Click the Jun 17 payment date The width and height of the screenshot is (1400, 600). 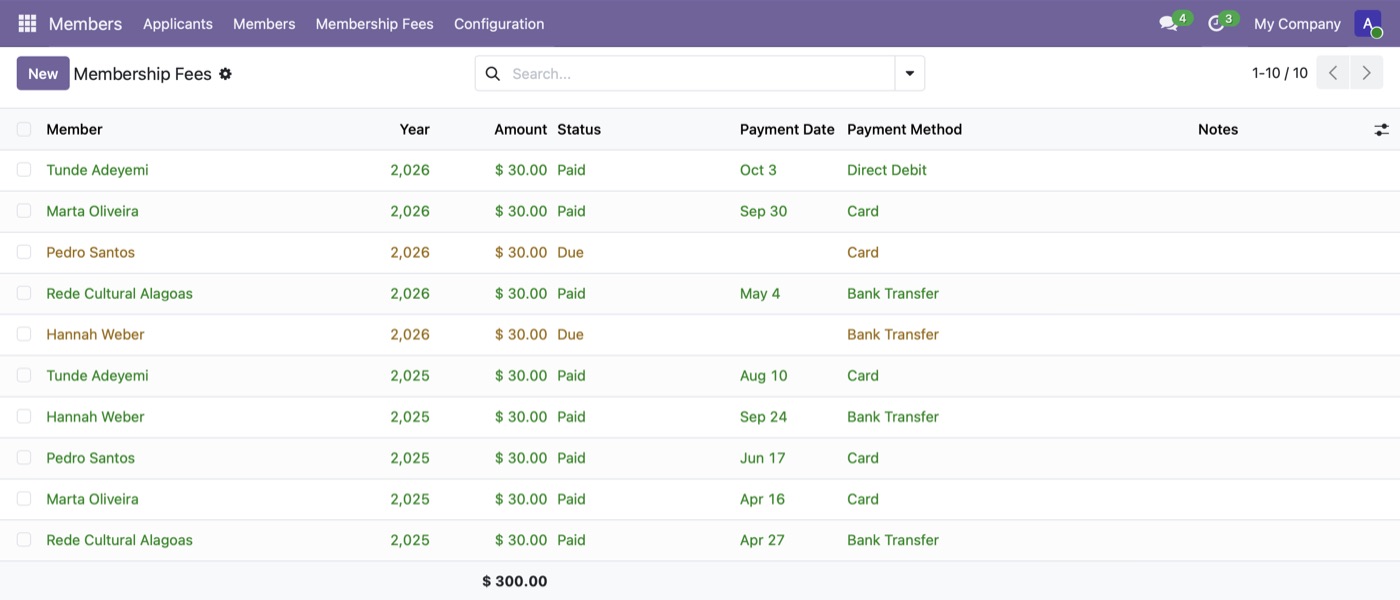762,457
